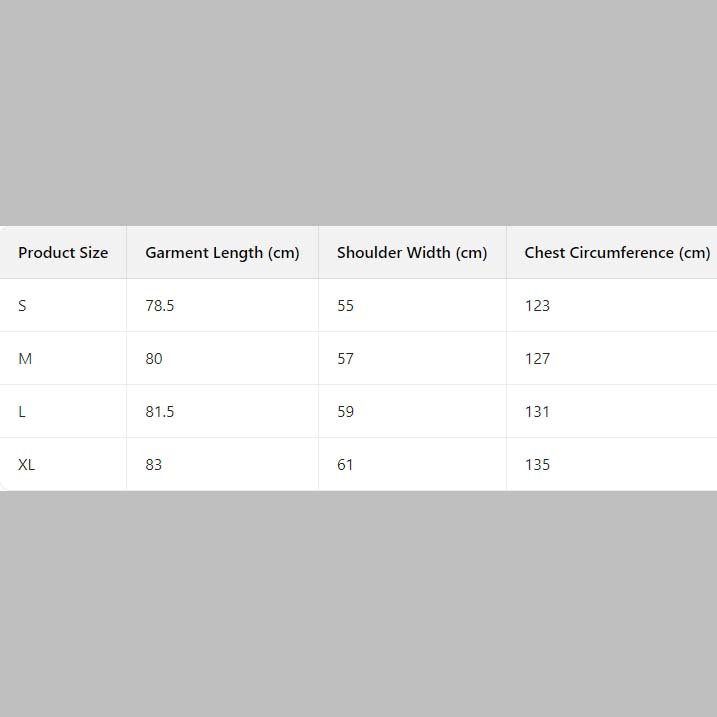Screen dimensions: 717x717
Task: Click garment length value 78.5
Action: [x=160, y=306]
